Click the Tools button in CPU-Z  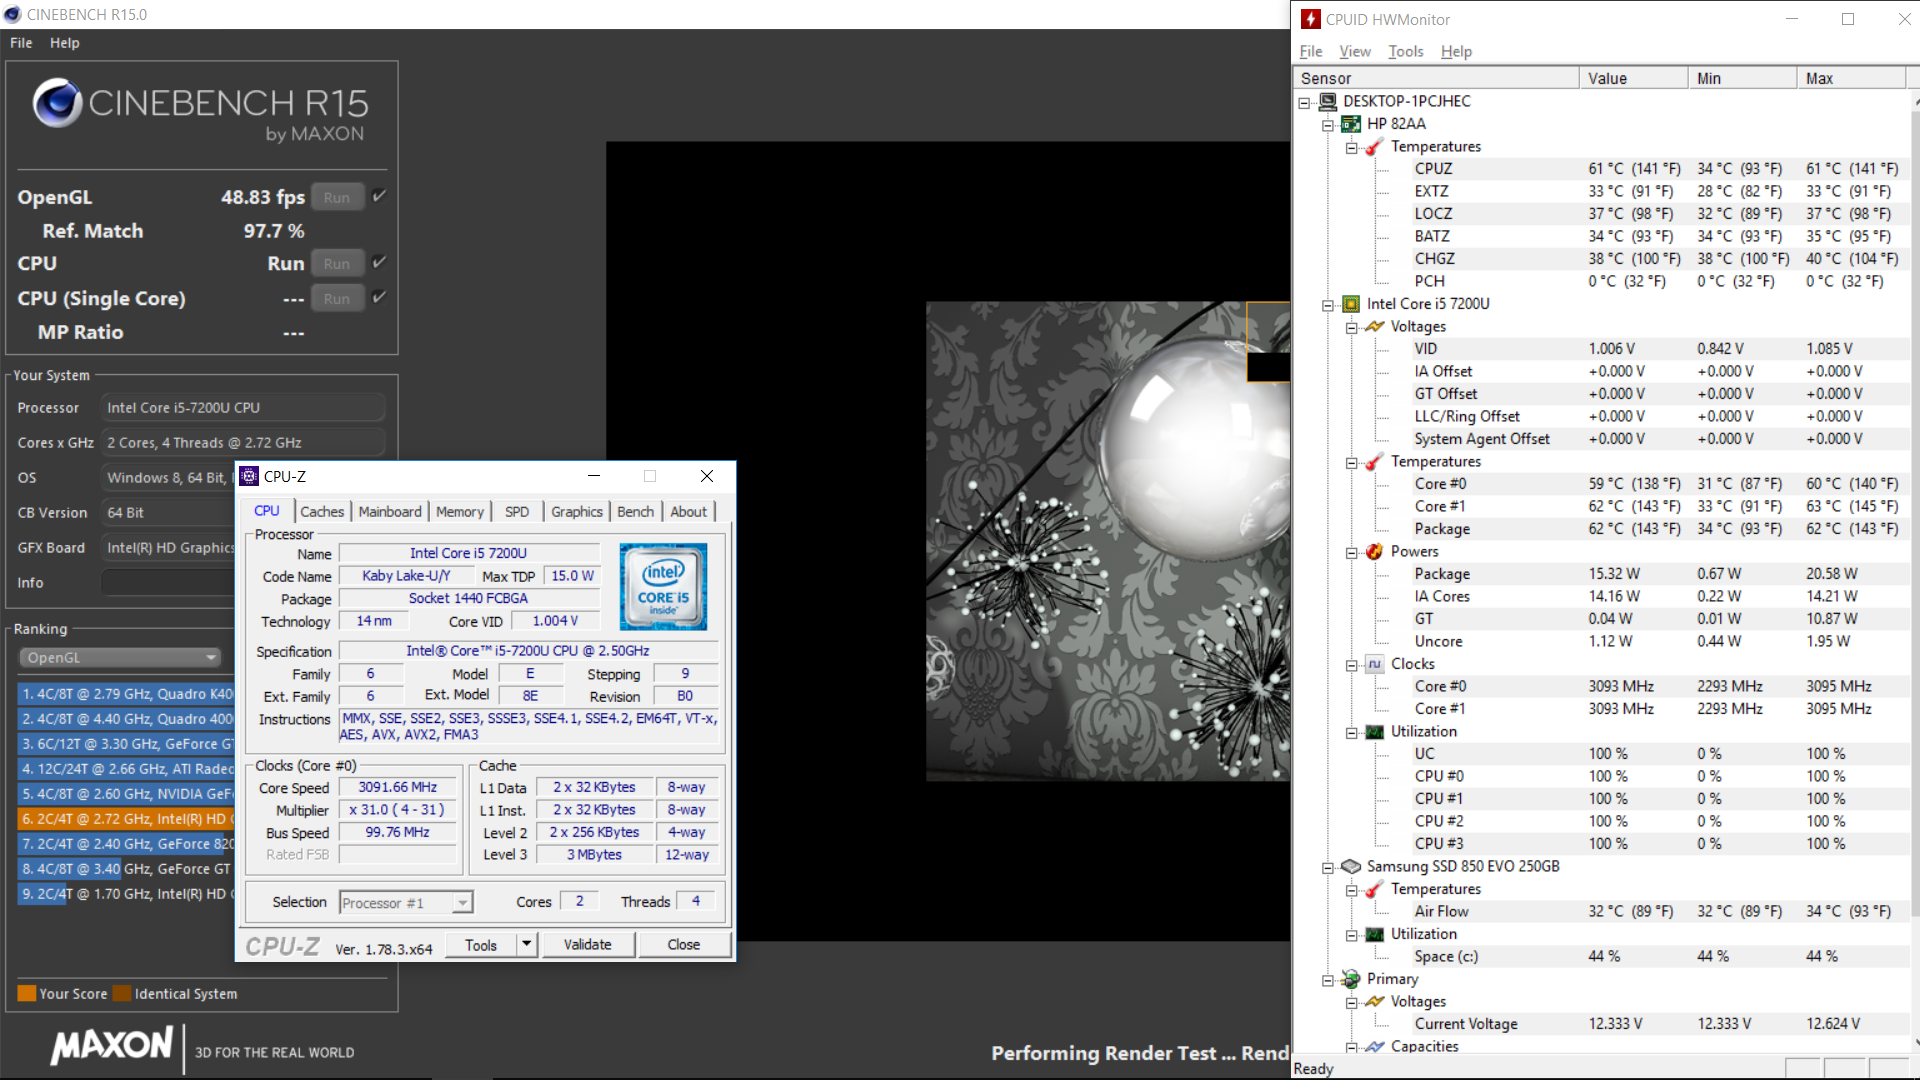click(x=481, y=944)
